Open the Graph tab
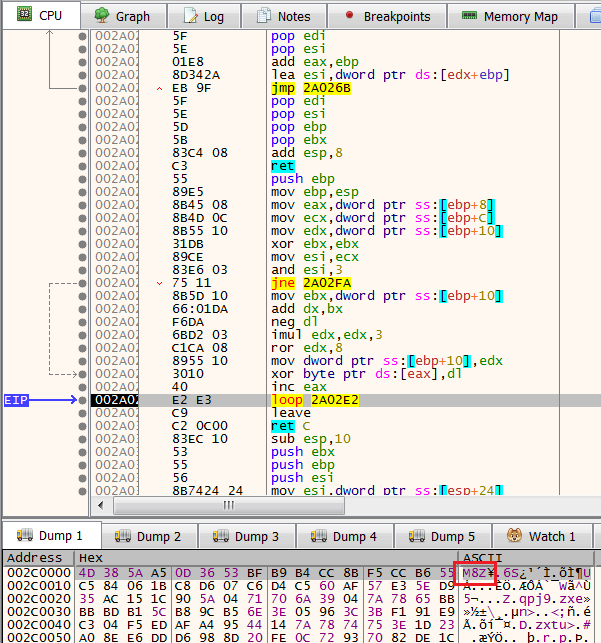Viewport: 601px width, 643px height. point(124,16)
